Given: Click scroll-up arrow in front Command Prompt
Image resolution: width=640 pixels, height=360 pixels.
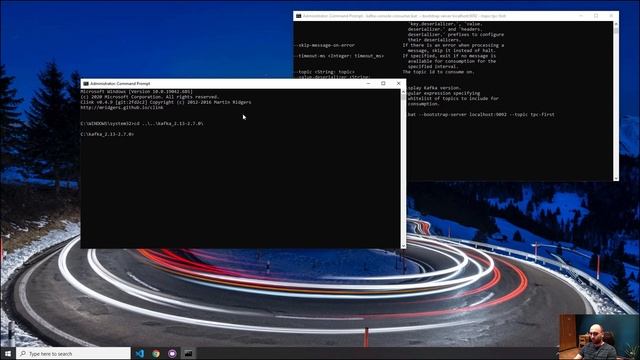Looking at the screenshot, I should point(403,92).
